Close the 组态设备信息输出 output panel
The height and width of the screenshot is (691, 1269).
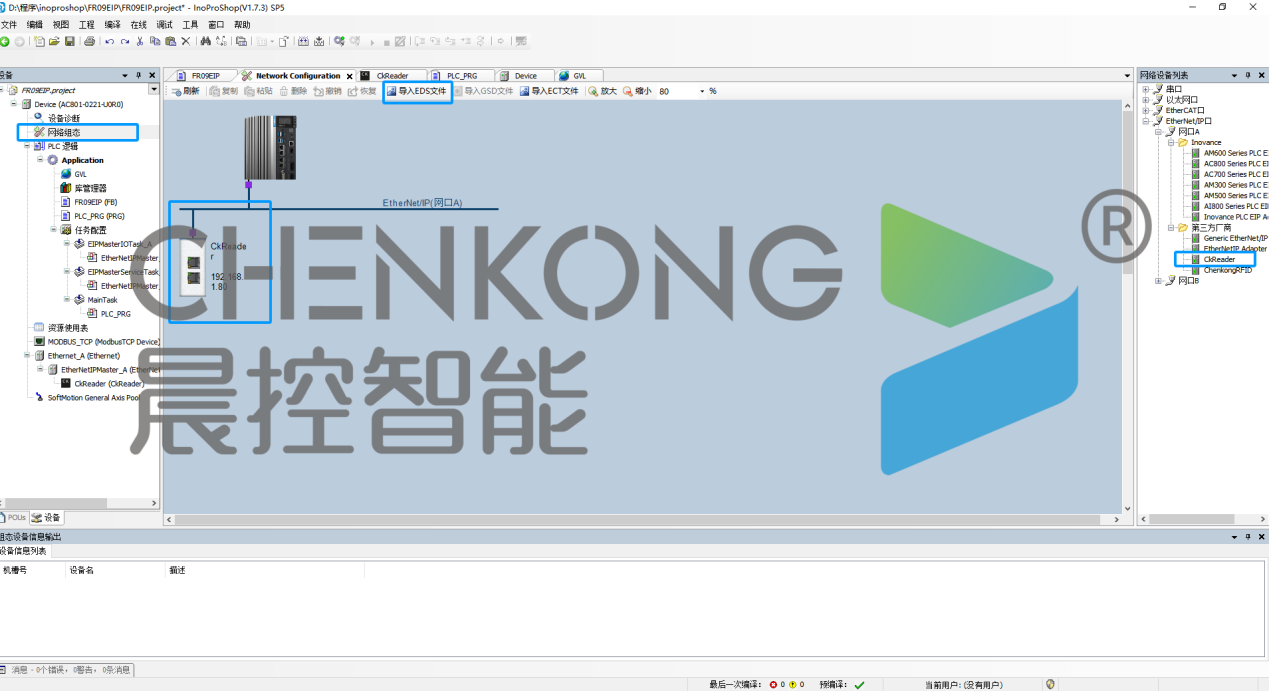[1262, 537]
